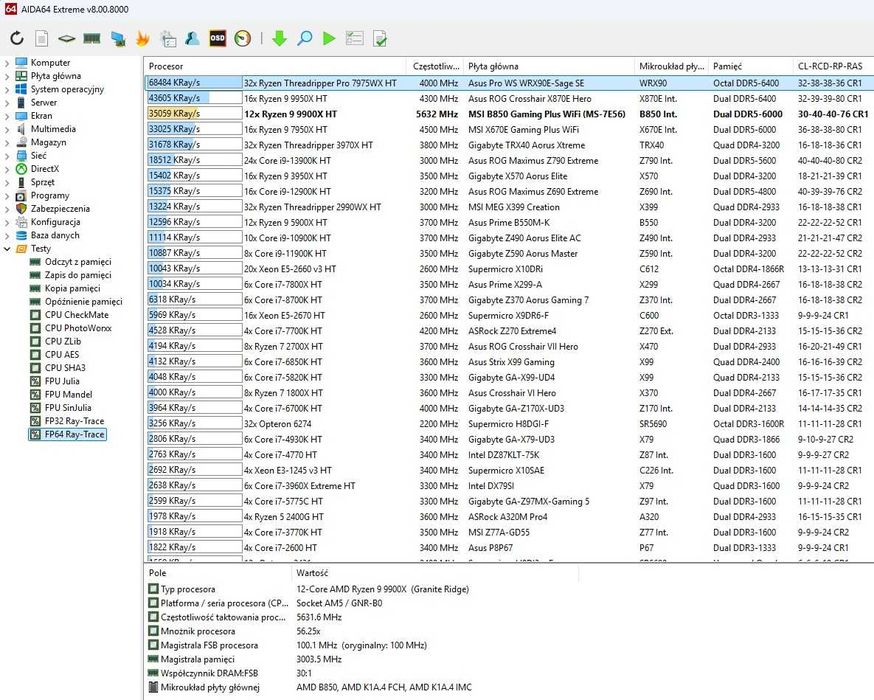Open the CPU chip tool icon
Viewport: 874px width, 700px height.
(x=66, y=38)
